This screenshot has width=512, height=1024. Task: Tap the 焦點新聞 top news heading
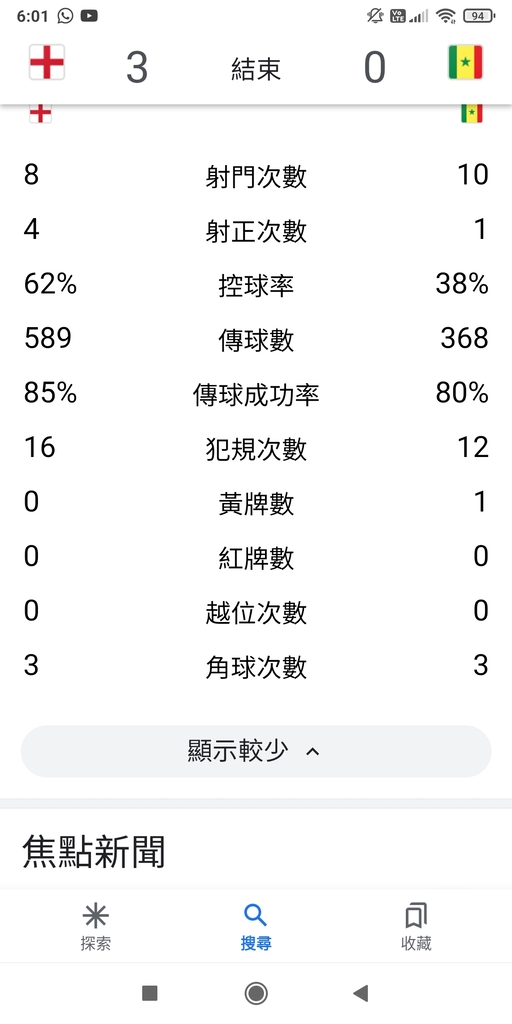tap(94, 852)
